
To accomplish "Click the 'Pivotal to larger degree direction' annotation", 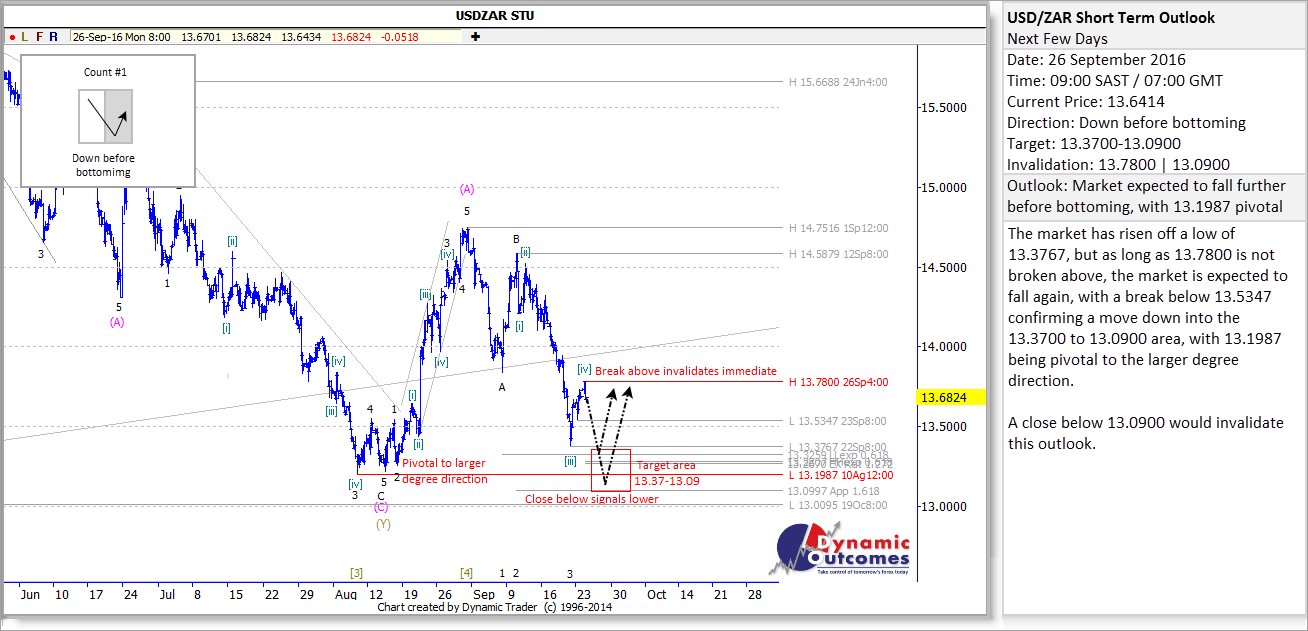I will (x=444, y=471).
